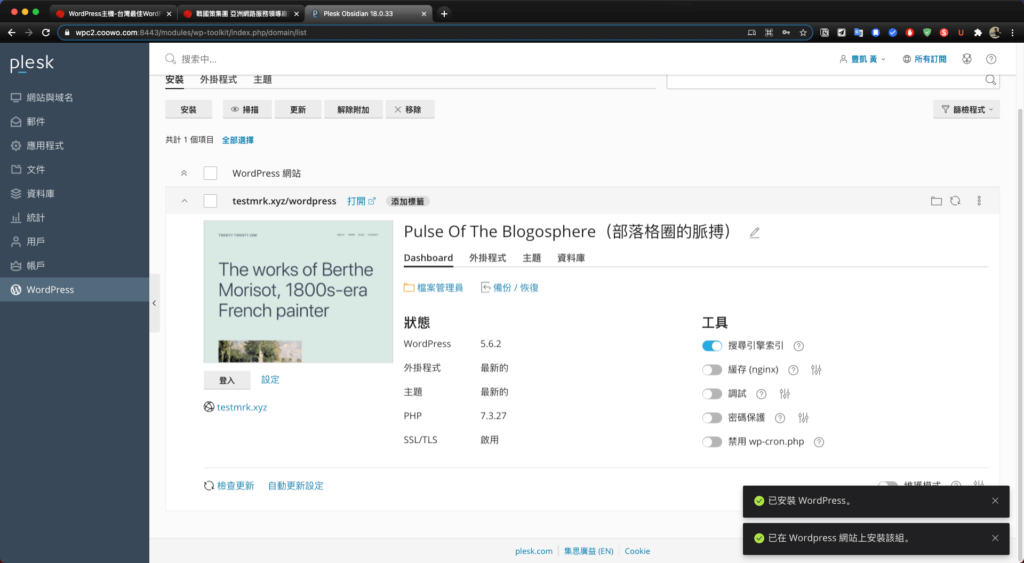Open nginx caching settings sliders icon

pyautogui.click(x=816, y=370)
